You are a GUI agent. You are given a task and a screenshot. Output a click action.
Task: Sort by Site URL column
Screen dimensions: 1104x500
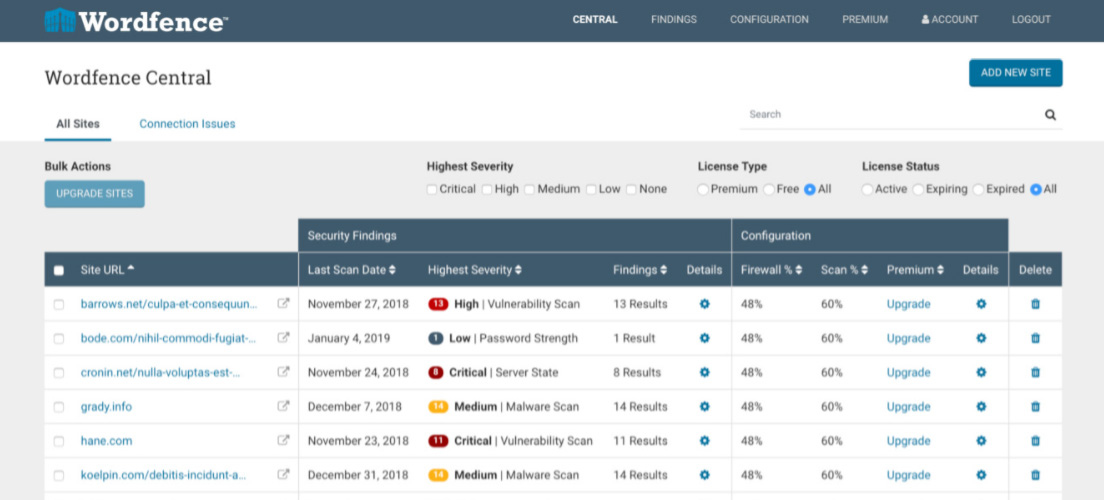108,270
